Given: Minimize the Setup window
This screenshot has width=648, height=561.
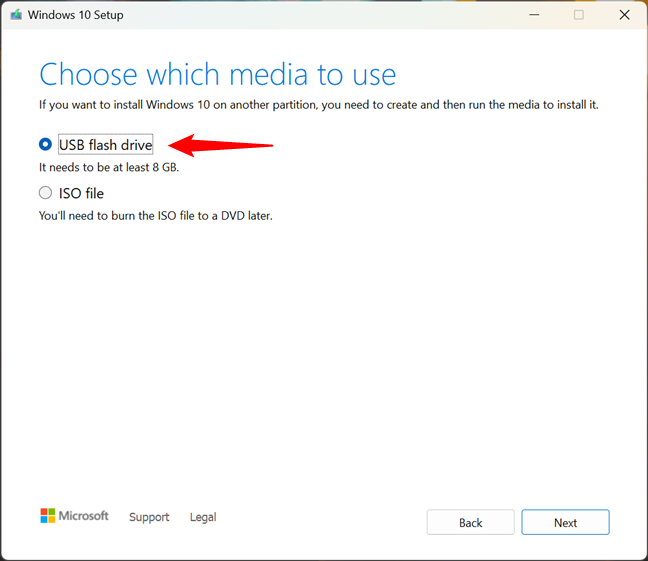Looking at the screenshot, I should tap(534, 15).
